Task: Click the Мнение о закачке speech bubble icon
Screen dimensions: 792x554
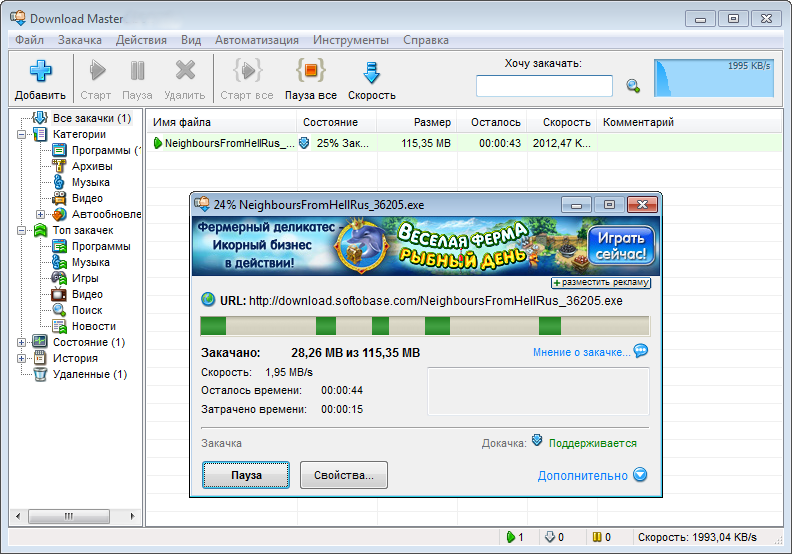Action: coord(640,350)
